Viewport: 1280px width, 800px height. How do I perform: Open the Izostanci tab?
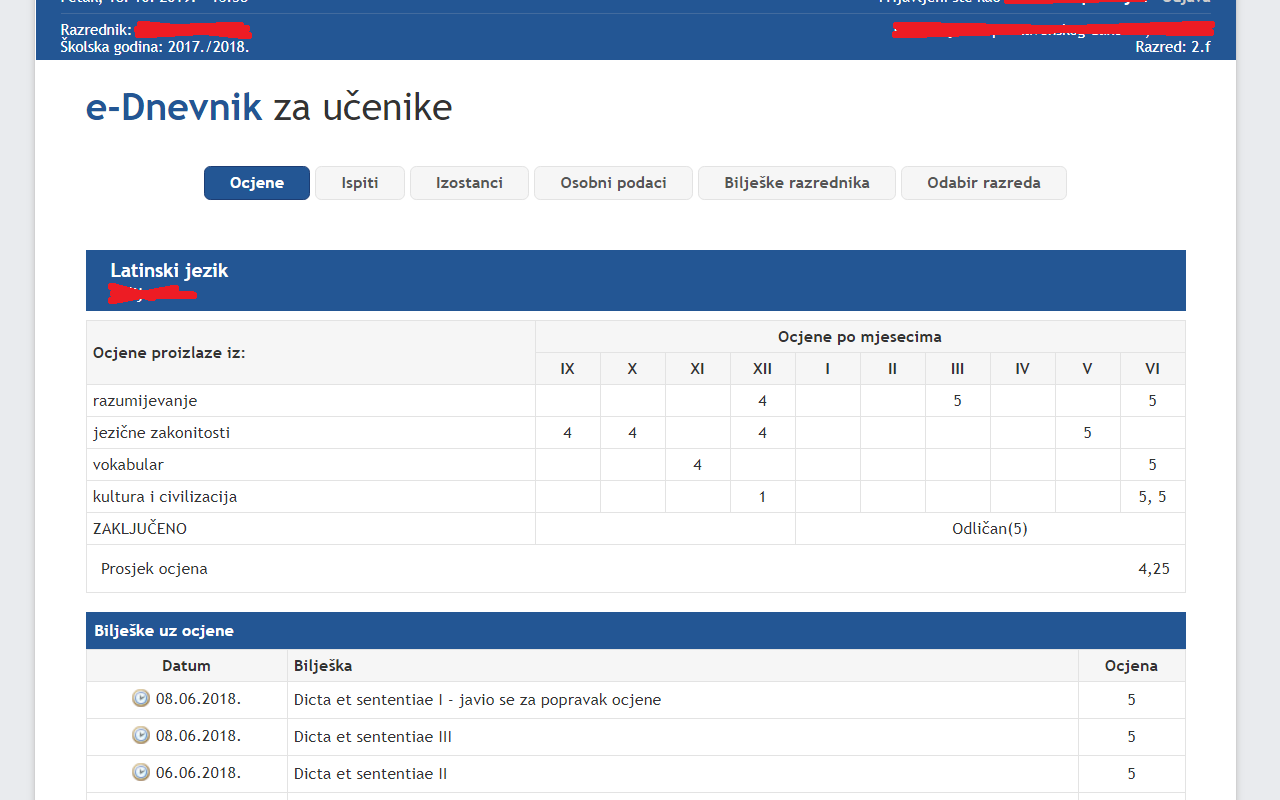468,183
